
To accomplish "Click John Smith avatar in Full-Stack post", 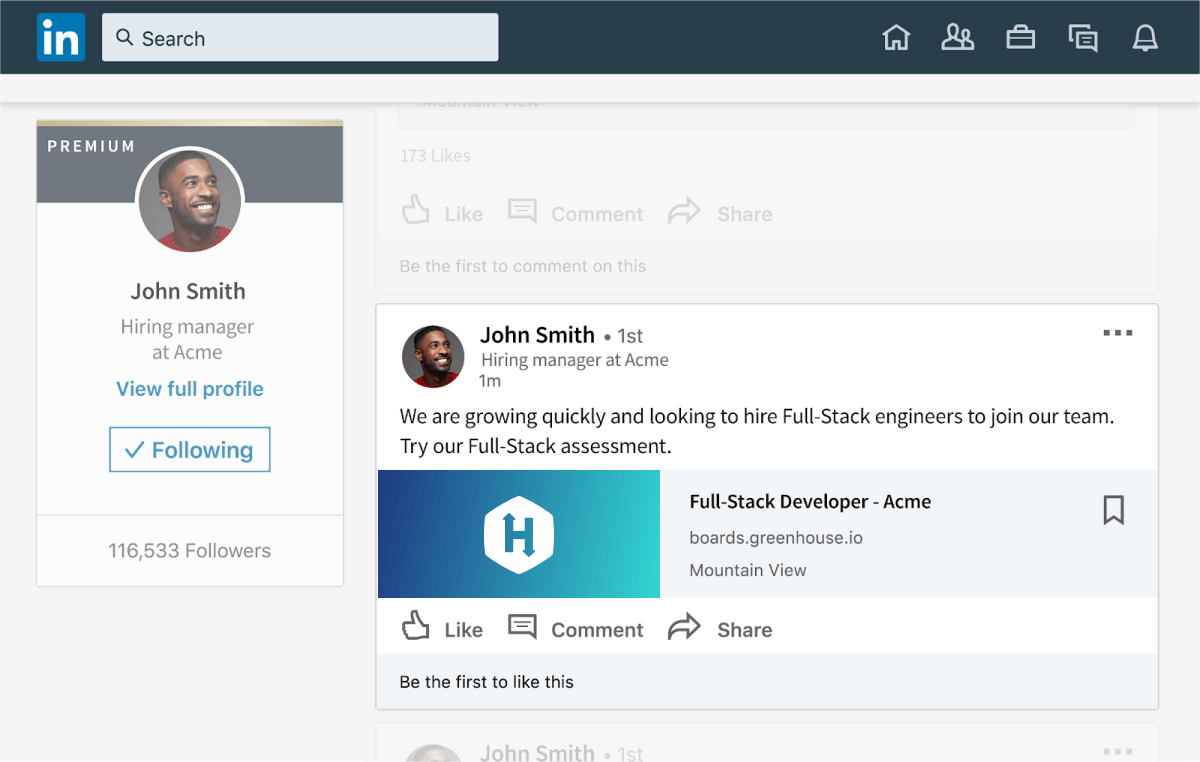I will [x=433, y=356].
